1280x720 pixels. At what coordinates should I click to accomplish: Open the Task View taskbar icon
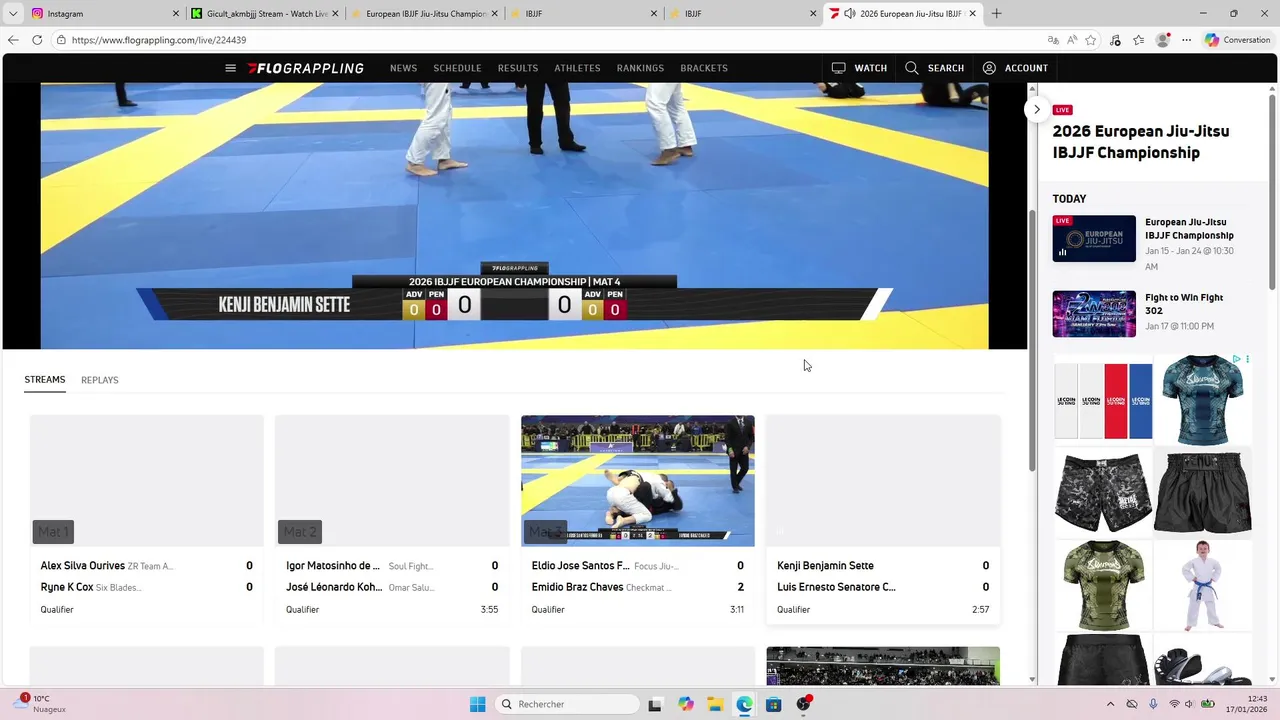655,704
